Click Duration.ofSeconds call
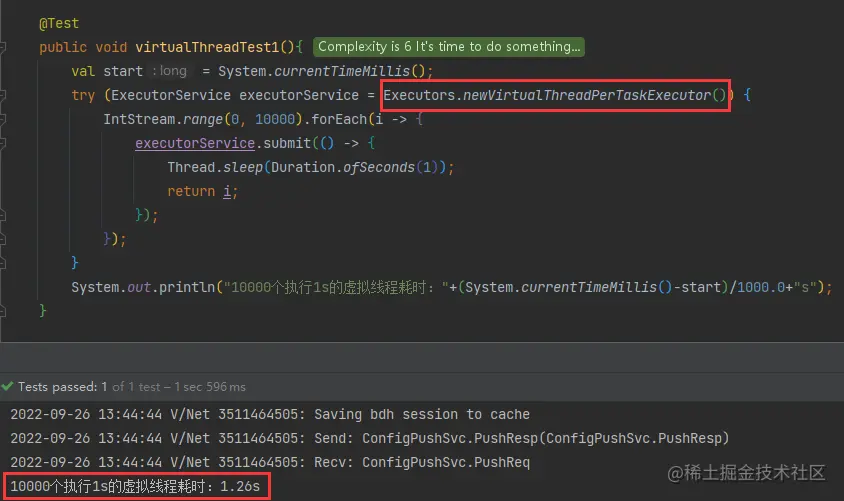The height and width of the screenshot is (501, 844). point(343,167)
